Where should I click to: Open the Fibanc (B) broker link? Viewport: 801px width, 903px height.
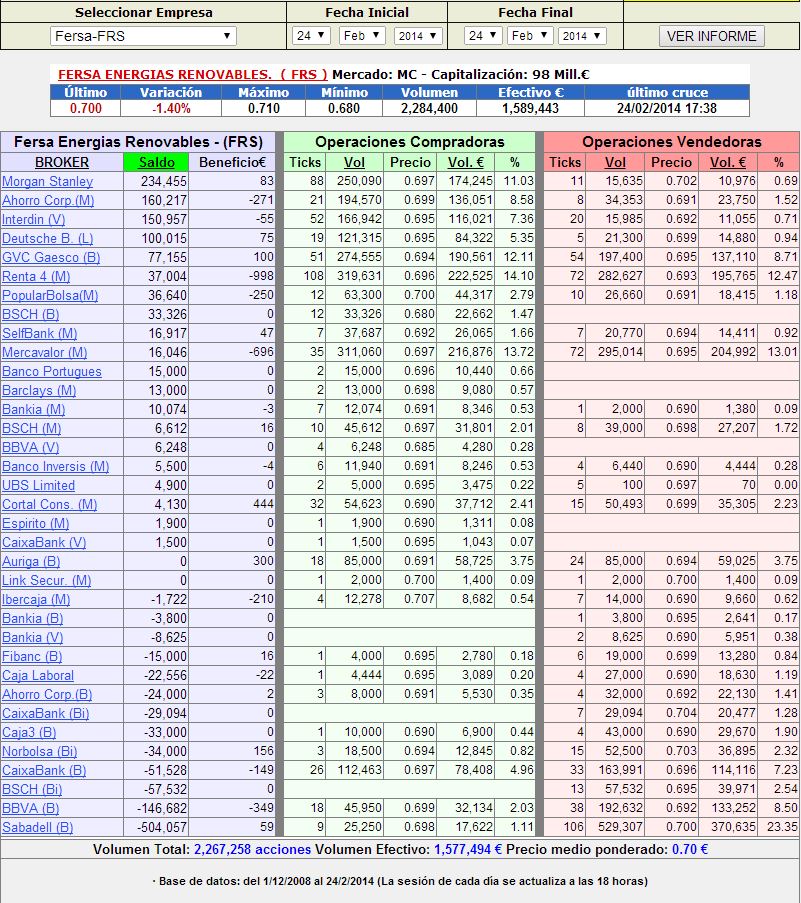32,657
